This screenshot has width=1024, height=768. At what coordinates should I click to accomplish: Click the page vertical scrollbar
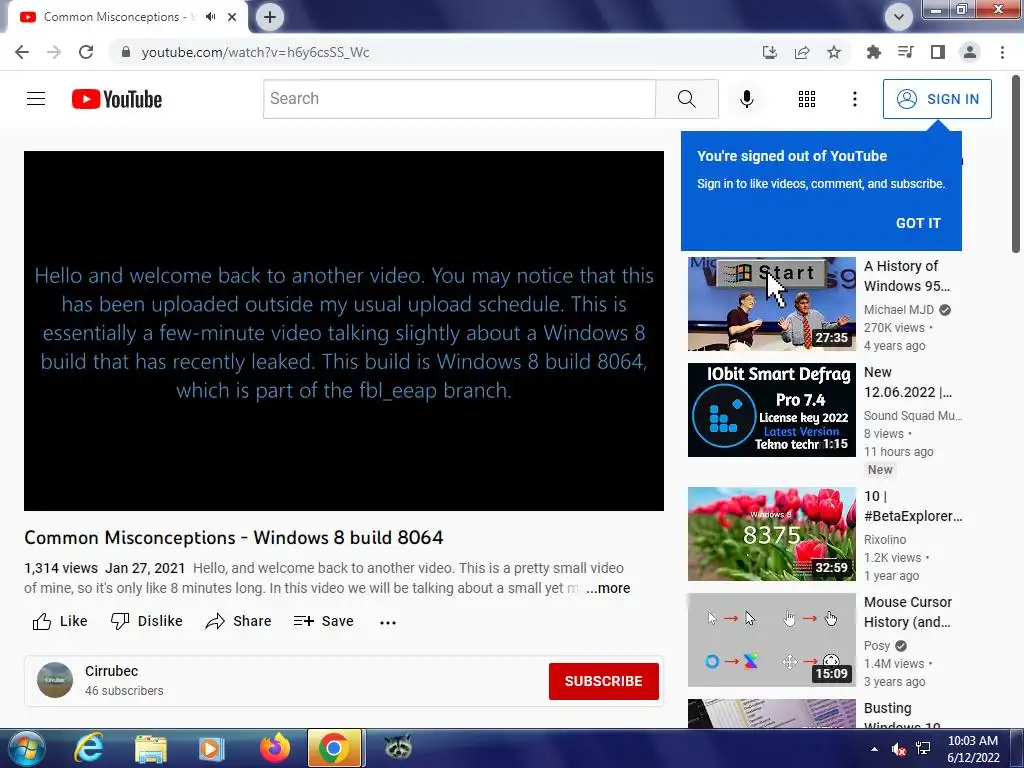[x=1016, y=163]
